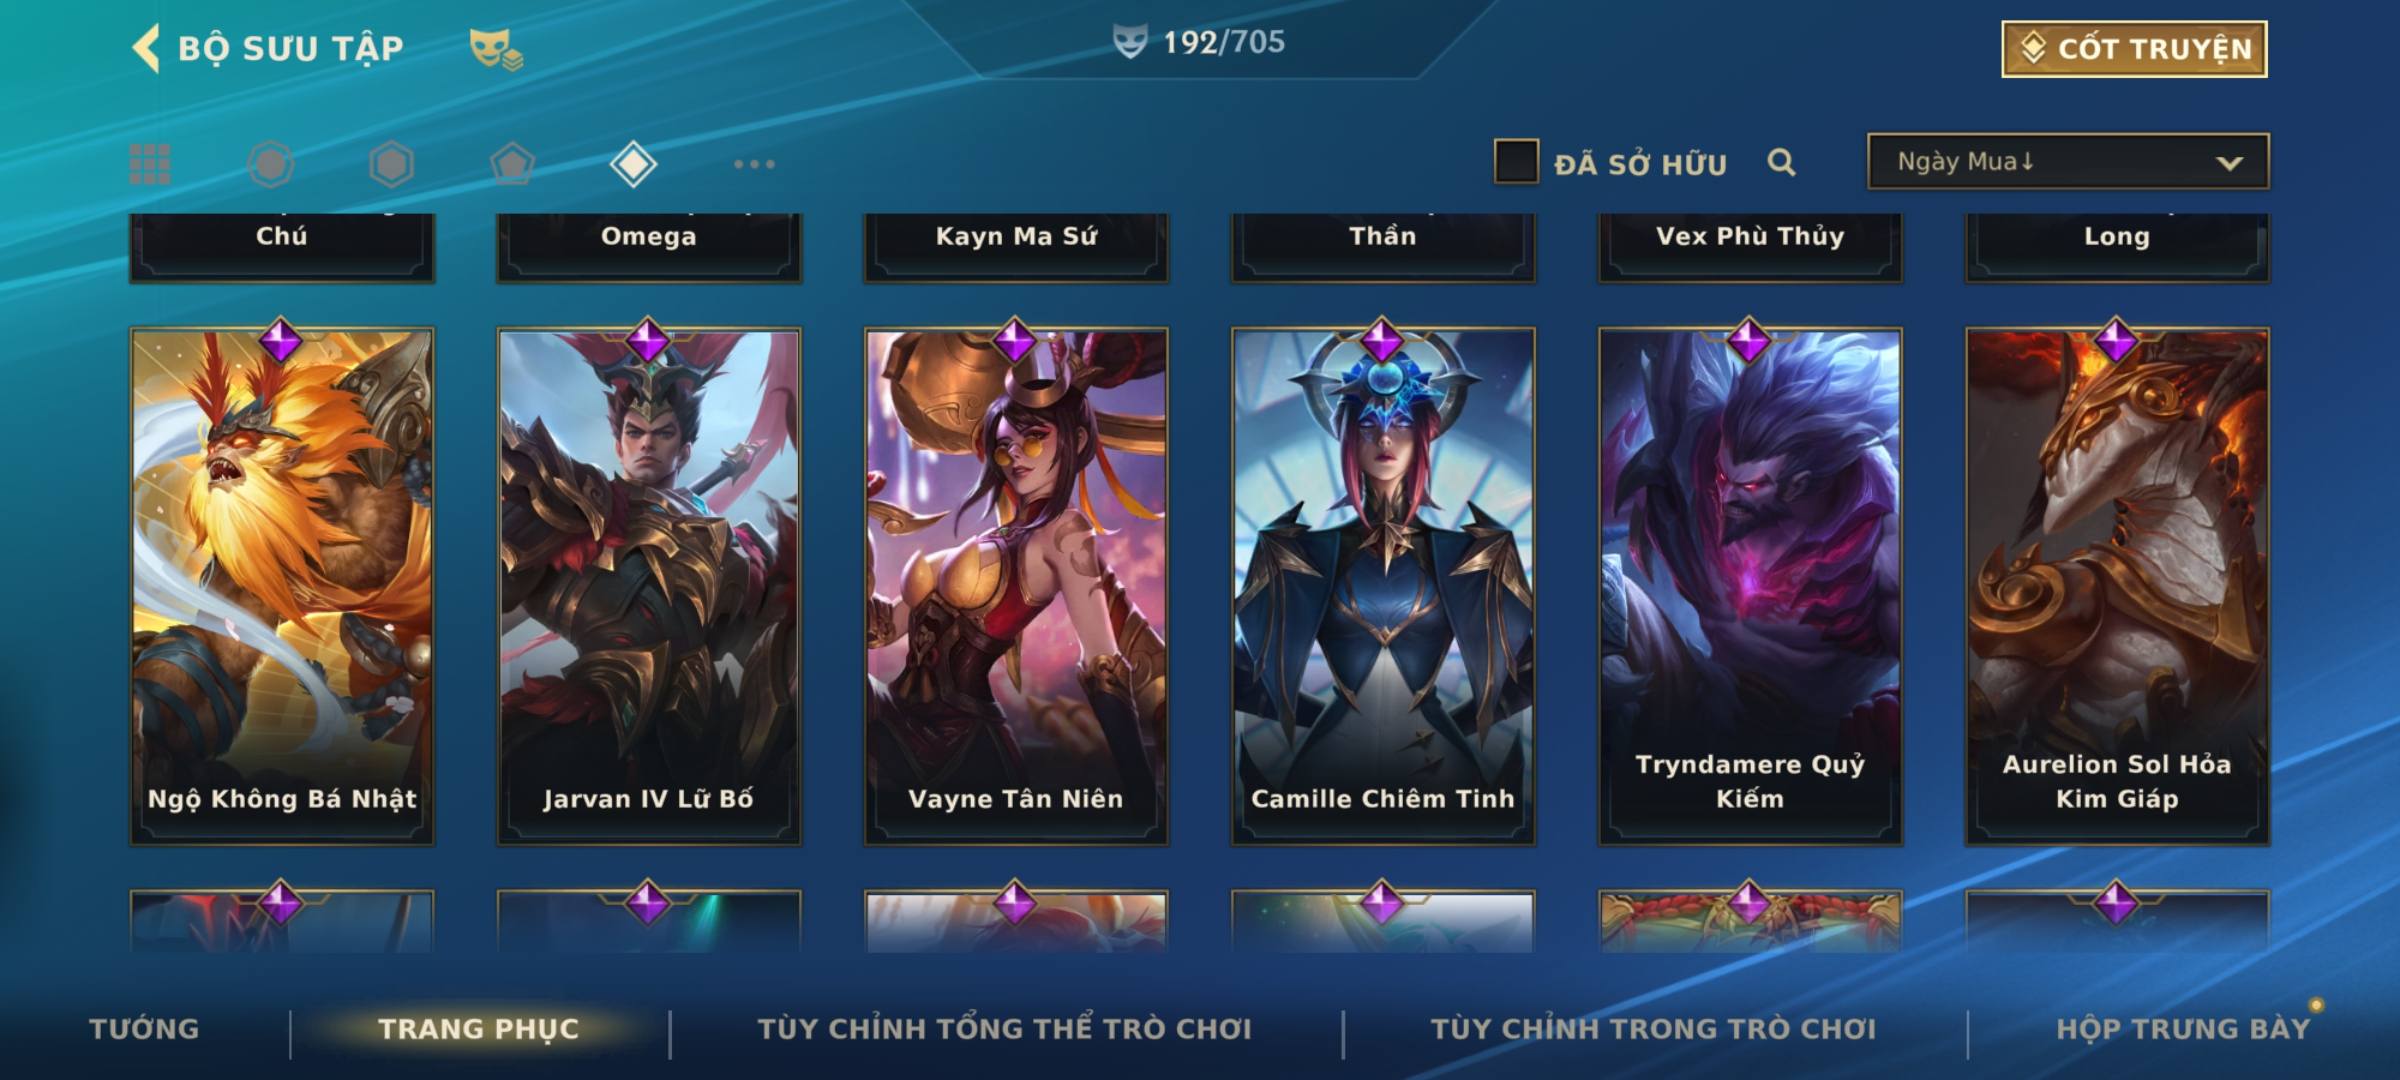The height and width of the screenshot is (1080, 2400).
Task: Open the golden mask and coins icon
Action: pos(497,50)
